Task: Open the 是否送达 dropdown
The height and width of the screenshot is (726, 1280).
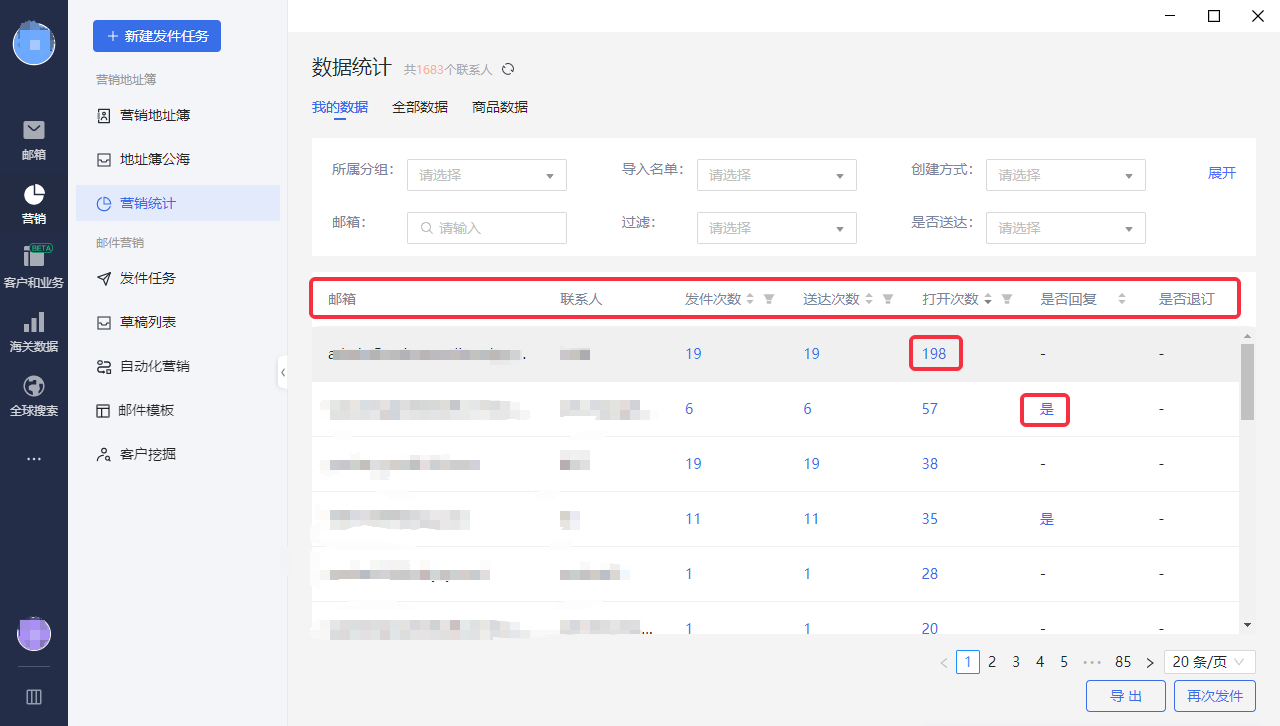Action: (x=1066, y=228)
